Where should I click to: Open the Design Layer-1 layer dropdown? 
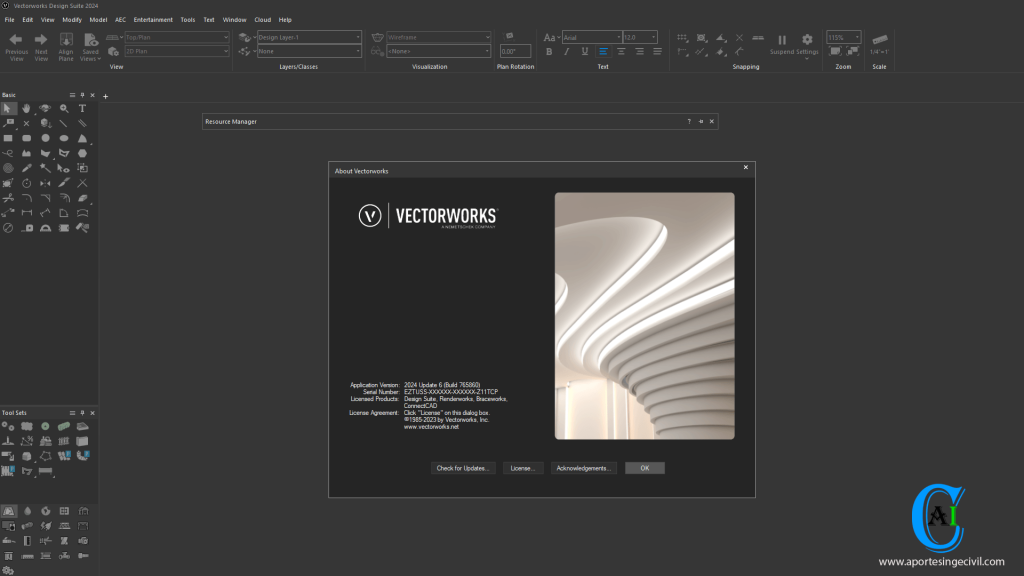309,37
